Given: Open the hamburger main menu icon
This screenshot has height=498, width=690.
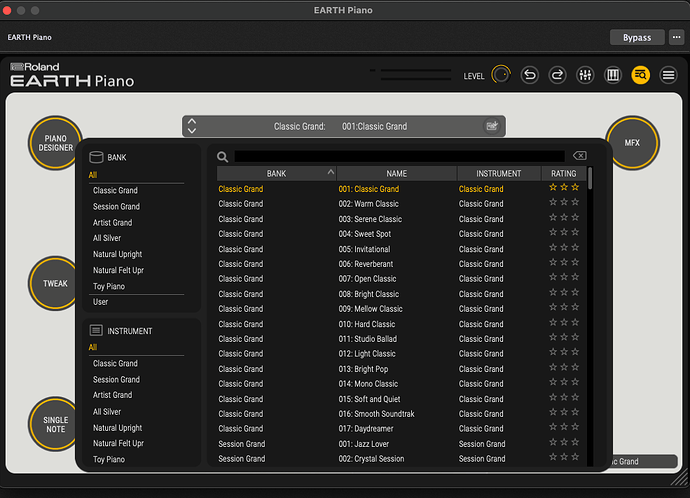Looking at the screenshot, I should (669, 75).
